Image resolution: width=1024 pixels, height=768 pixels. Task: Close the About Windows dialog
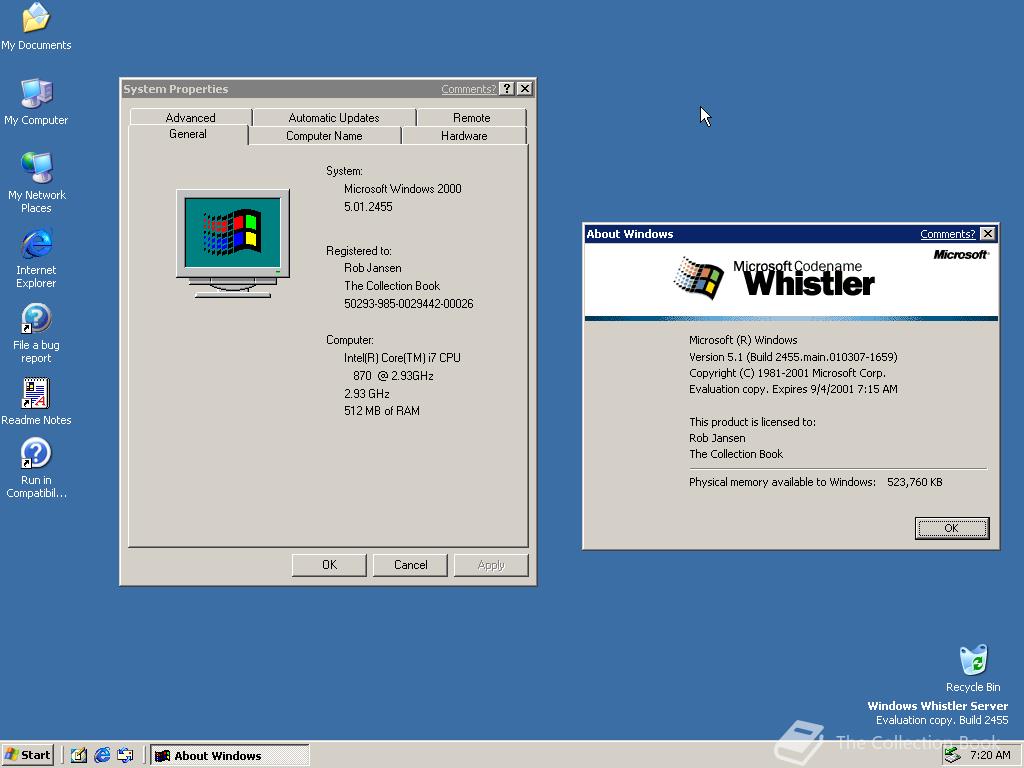[988, 234]
